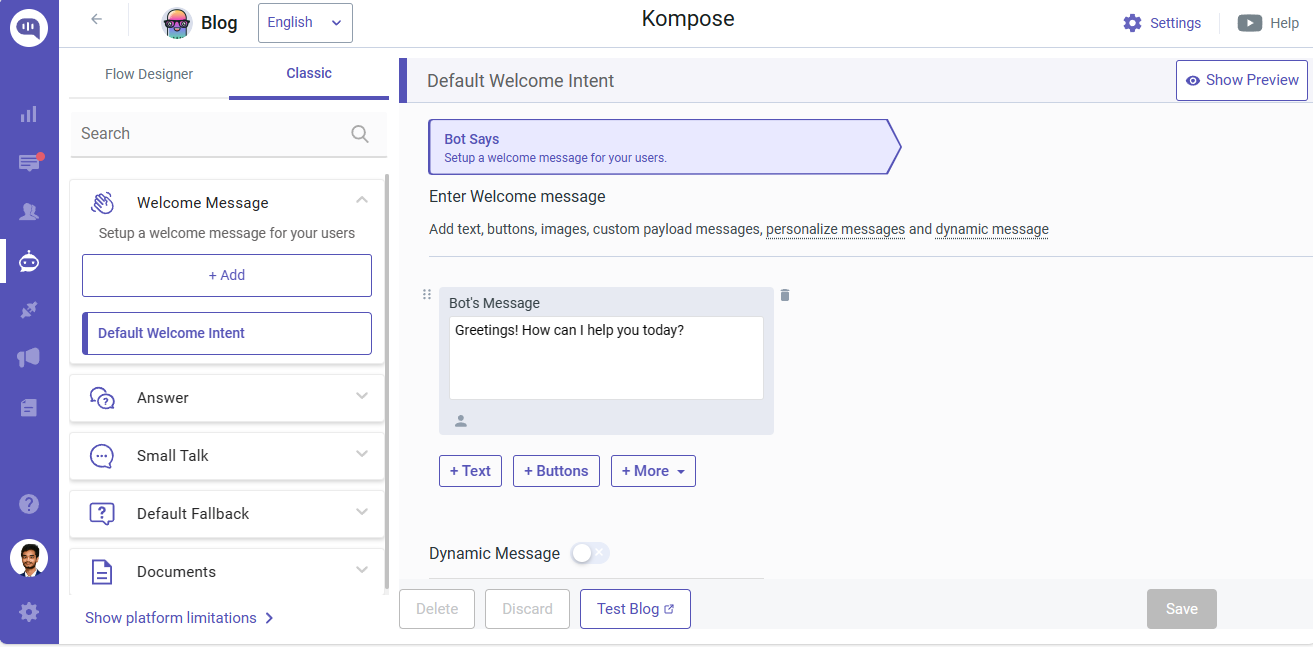Click Show platform limitations link
Viewport: 1313px width, 647px height.
point(179,618)
